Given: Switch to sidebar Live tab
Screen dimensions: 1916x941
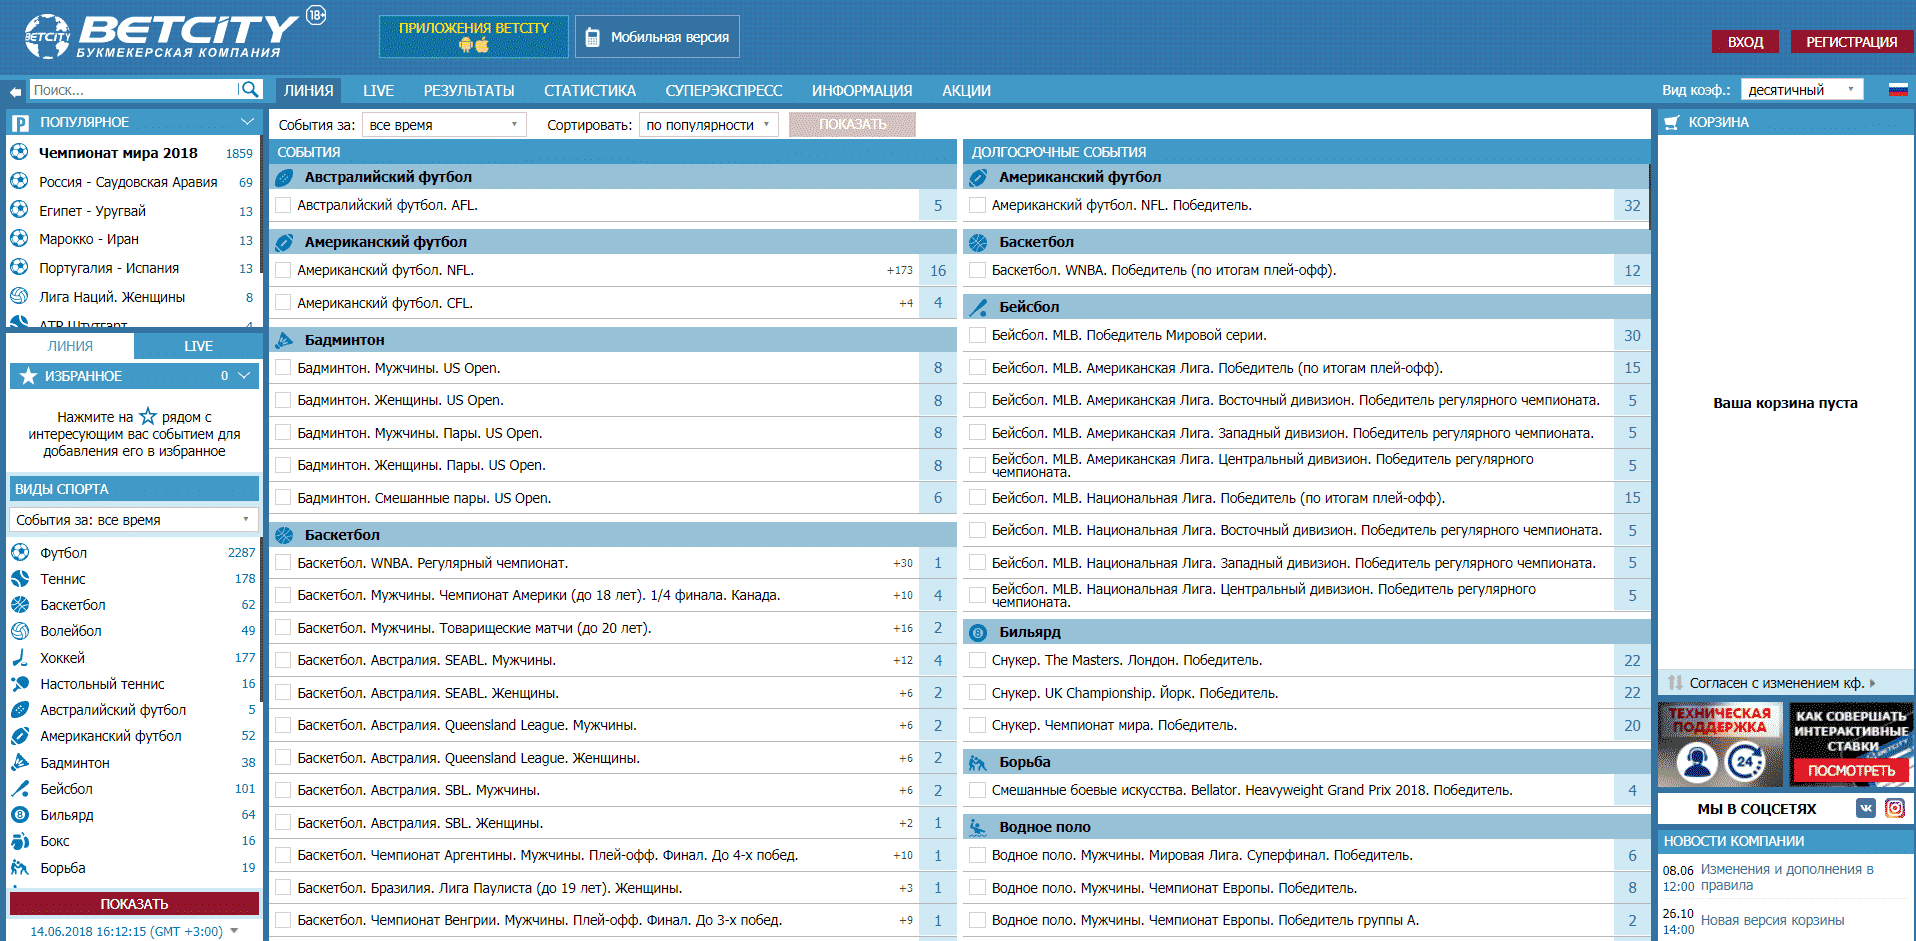Looking at the screenshot, I should coord(198,346).
